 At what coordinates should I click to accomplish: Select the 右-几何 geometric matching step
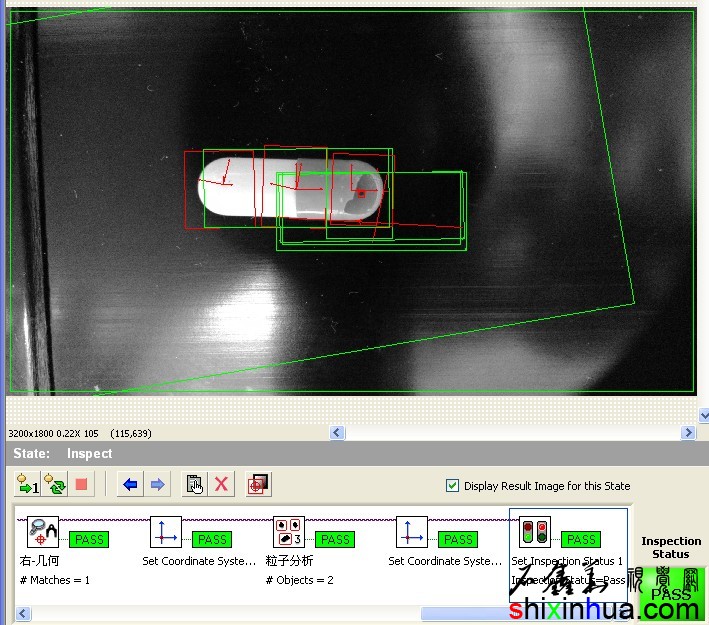pos(43,533)
